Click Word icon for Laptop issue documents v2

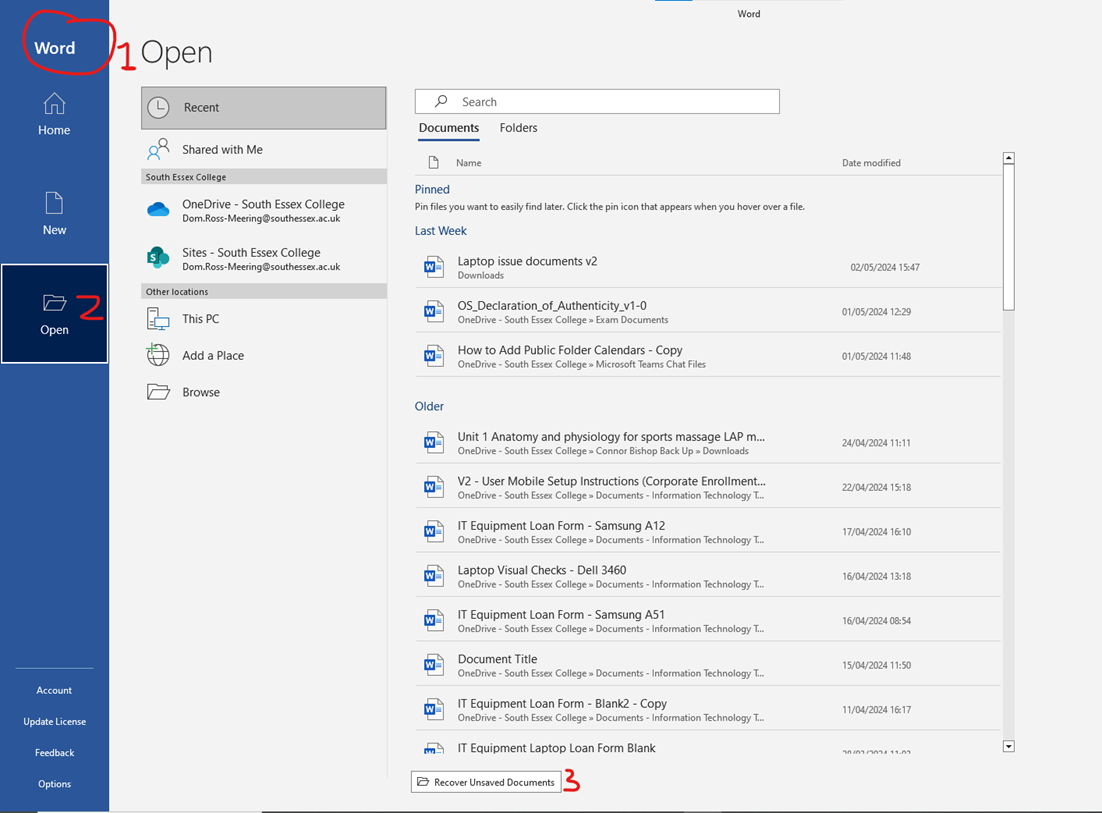click(434, 267)
